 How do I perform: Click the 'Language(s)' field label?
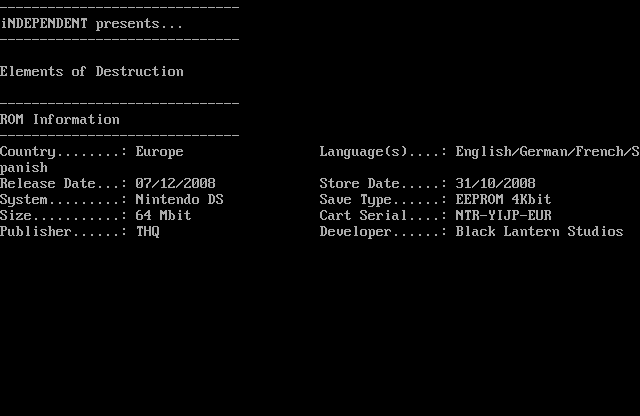click(363, 152)
